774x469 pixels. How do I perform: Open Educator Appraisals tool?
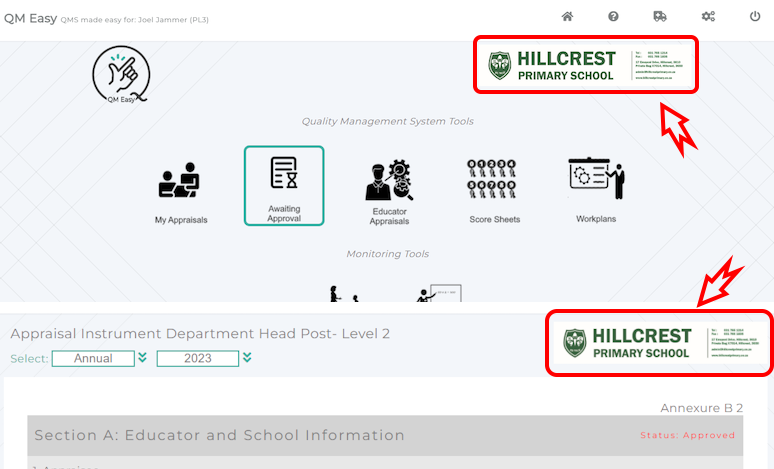click(x=388, y=190)
